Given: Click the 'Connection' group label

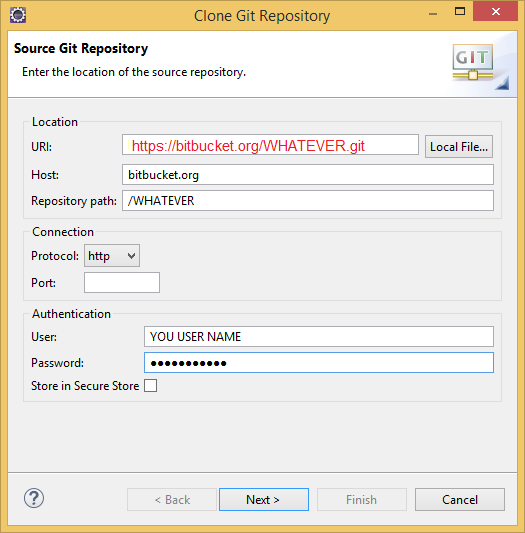Looking at the screenshot, I should click(x=63, y=232).
